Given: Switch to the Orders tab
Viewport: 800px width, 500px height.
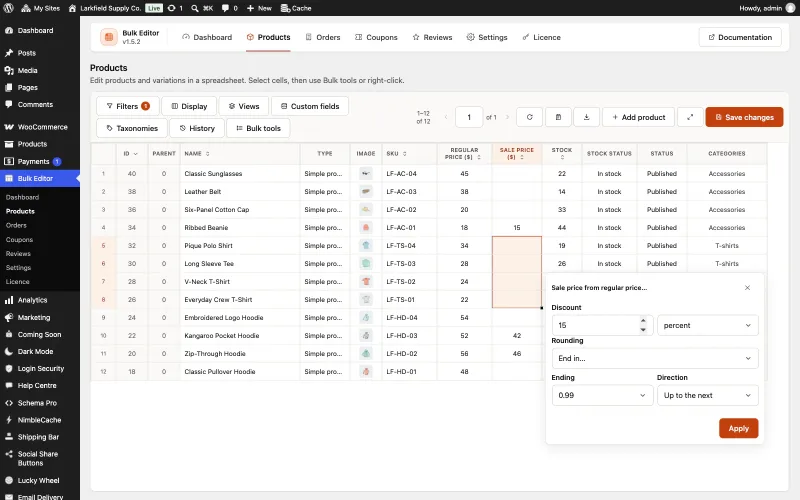Looking at the screenshot, I should [x=322, y=37].
